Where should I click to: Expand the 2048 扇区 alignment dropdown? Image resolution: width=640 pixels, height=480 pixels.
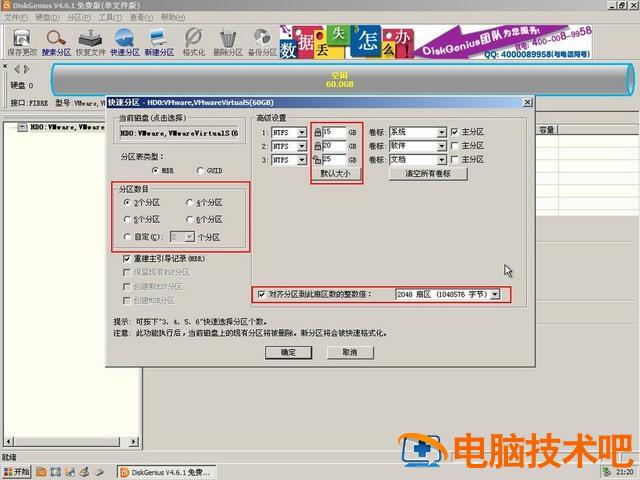494,295
